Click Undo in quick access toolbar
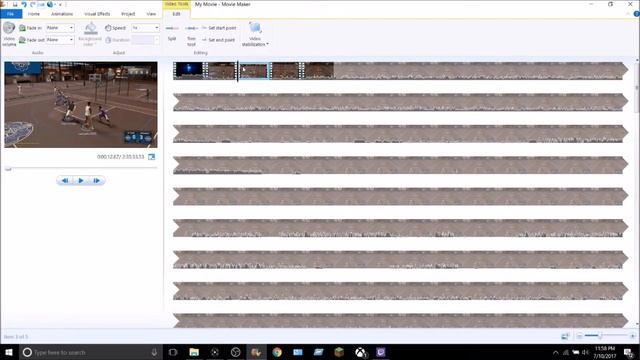Viewport: 640px width, 360px height. [x=24, y=4]
